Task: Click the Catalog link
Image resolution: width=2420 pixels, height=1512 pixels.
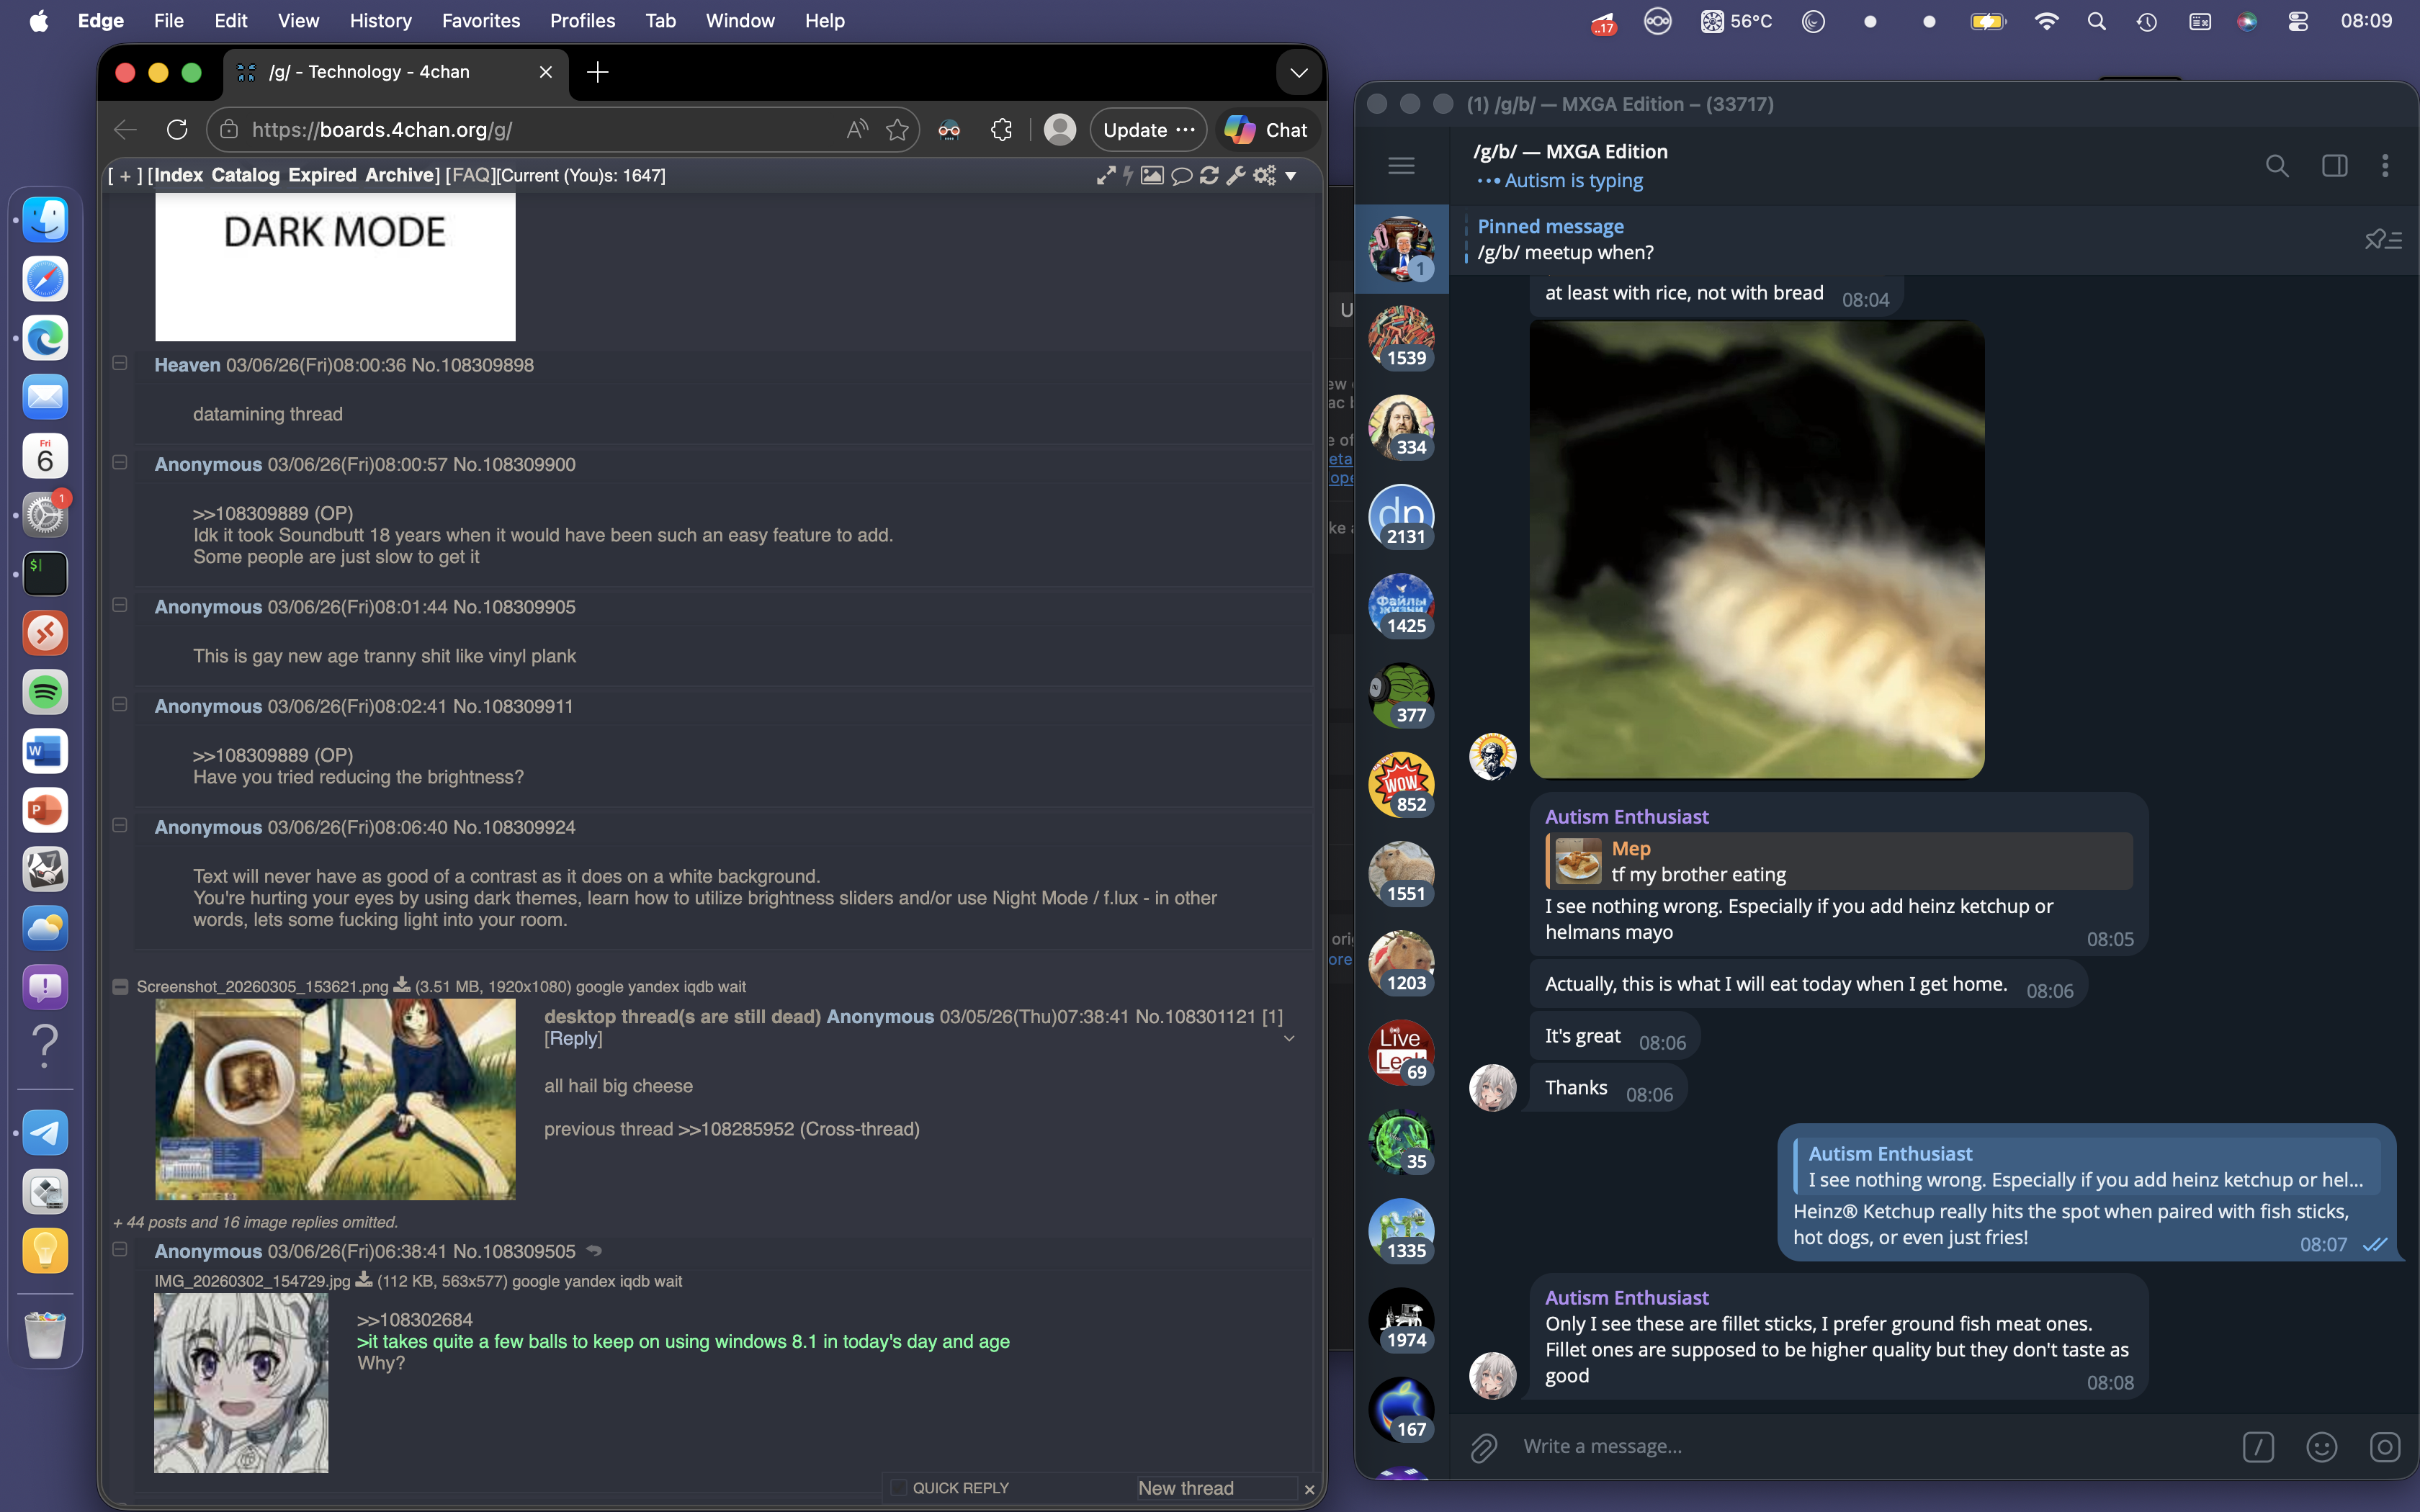Action: pos(245,176)
